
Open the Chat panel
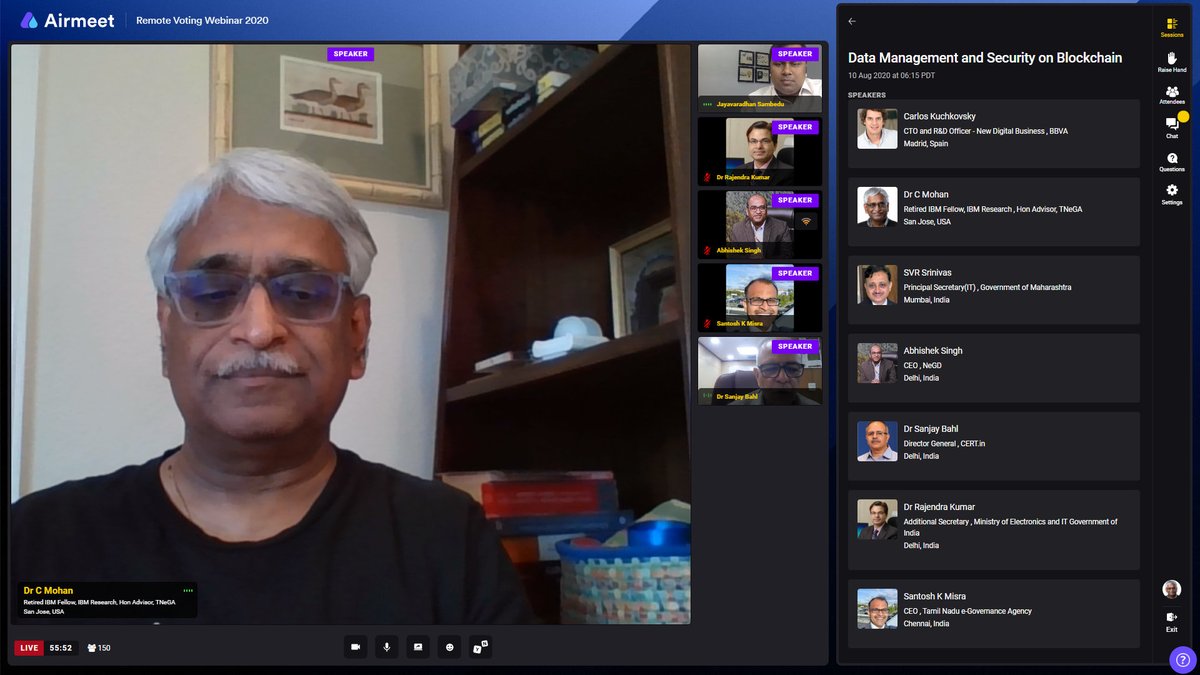pos(1172,127)
